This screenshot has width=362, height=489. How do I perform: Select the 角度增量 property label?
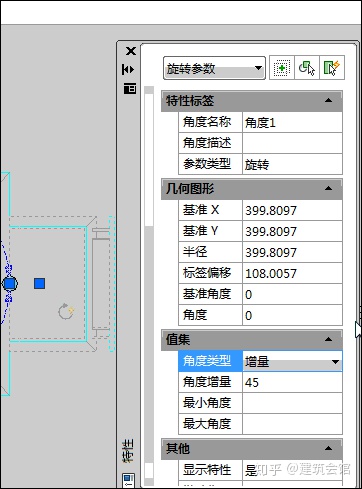point(210,382)
